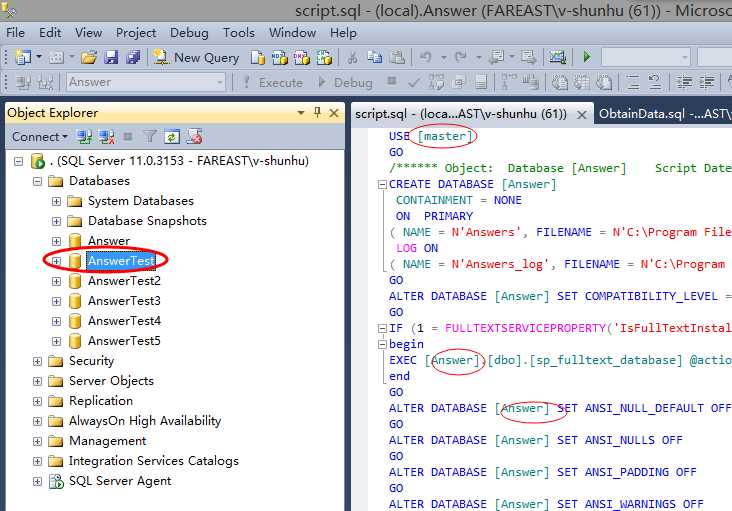Expand the AnswerTest database node
The image size is (732, 511).
(56, 261)
